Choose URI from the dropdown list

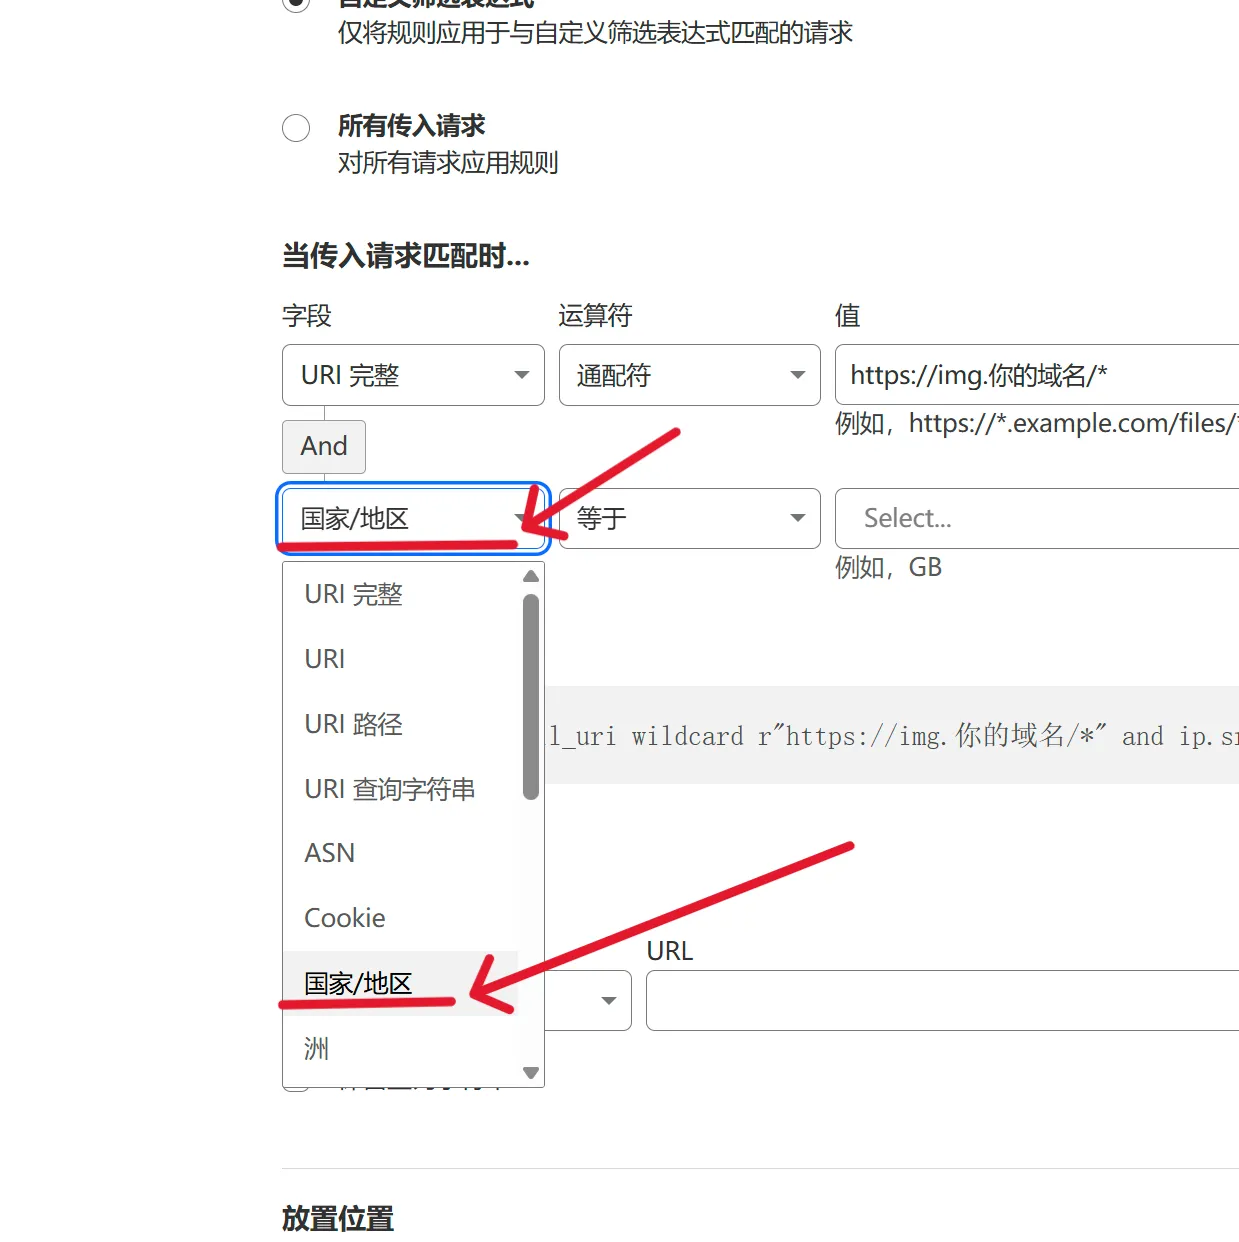325,659
